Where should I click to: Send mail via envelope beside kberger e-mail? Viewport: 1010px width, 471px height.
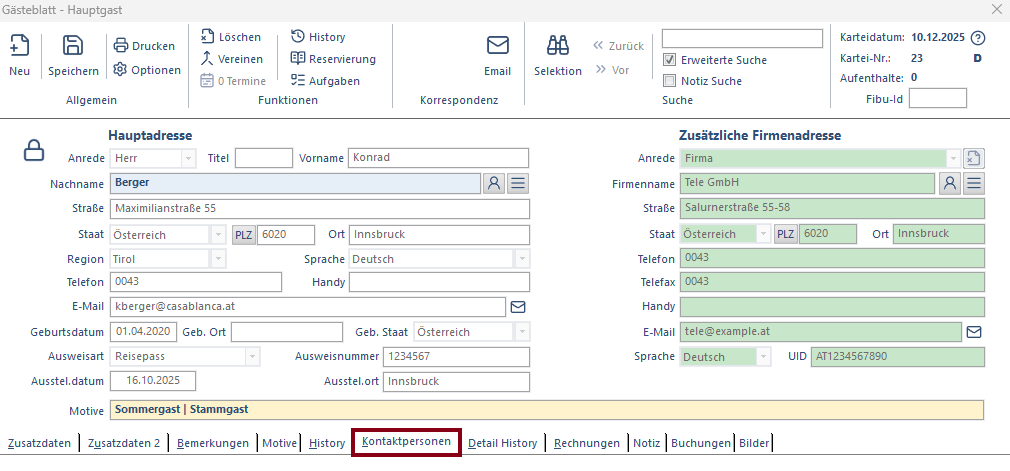point(518,307)
